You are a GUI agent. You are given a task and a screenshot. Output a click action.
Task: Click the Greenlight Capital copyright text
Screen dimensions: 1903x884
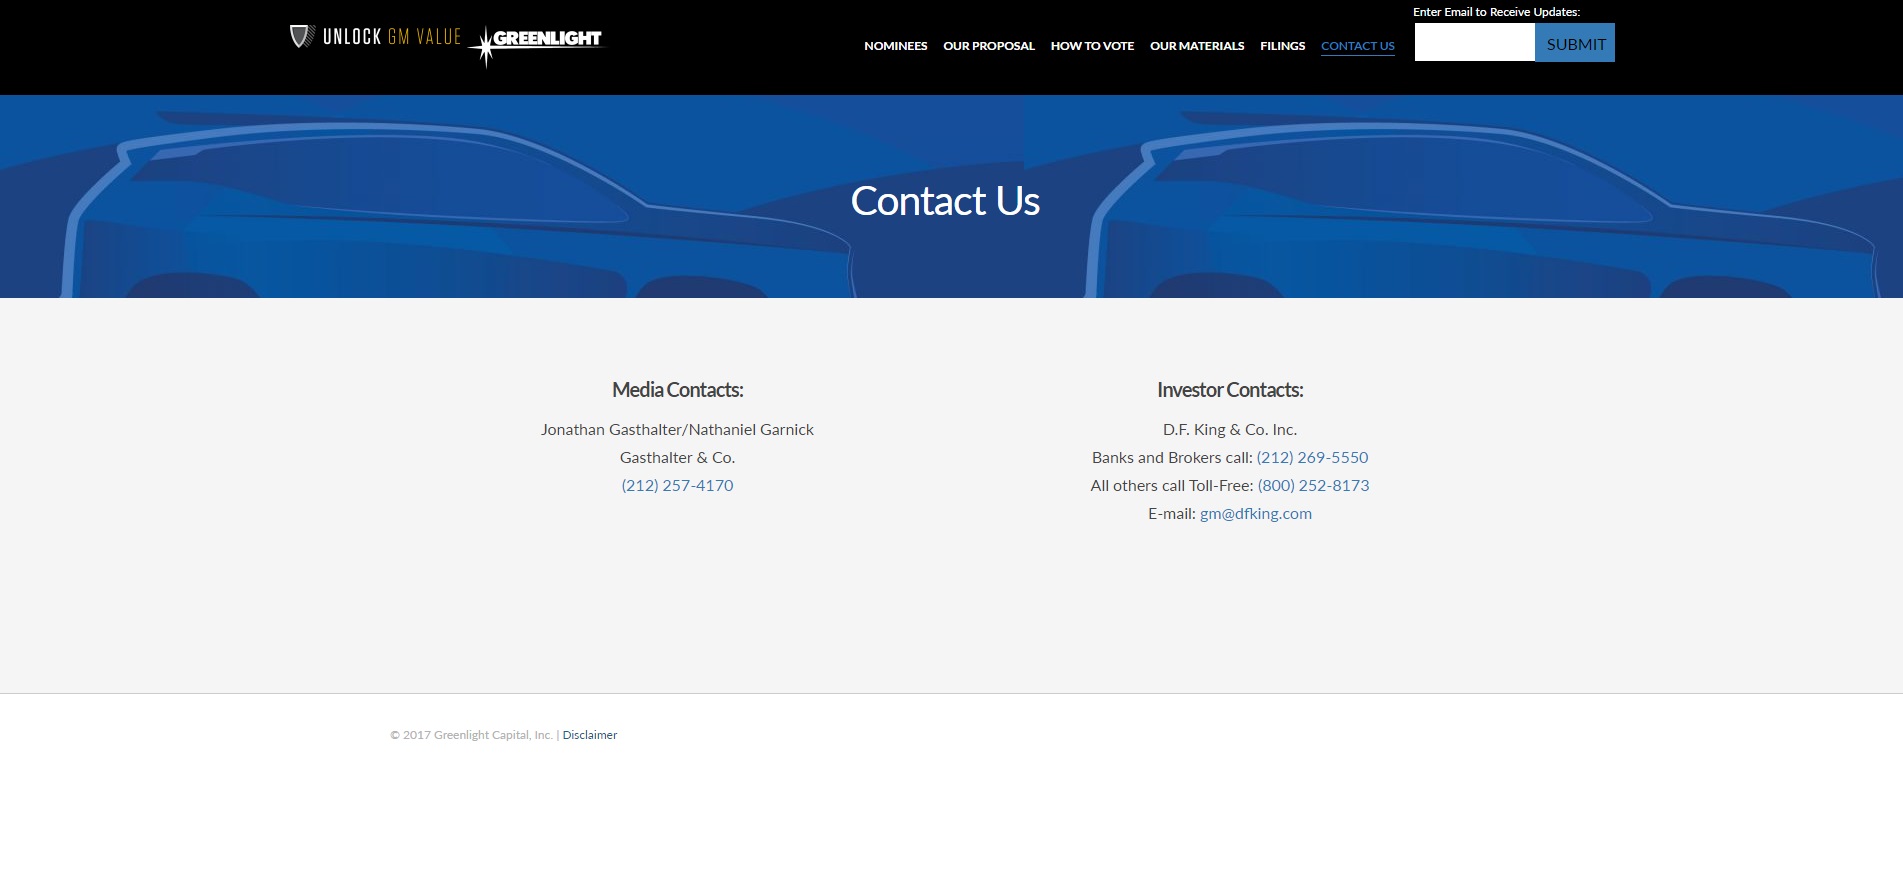click(471, 735)
